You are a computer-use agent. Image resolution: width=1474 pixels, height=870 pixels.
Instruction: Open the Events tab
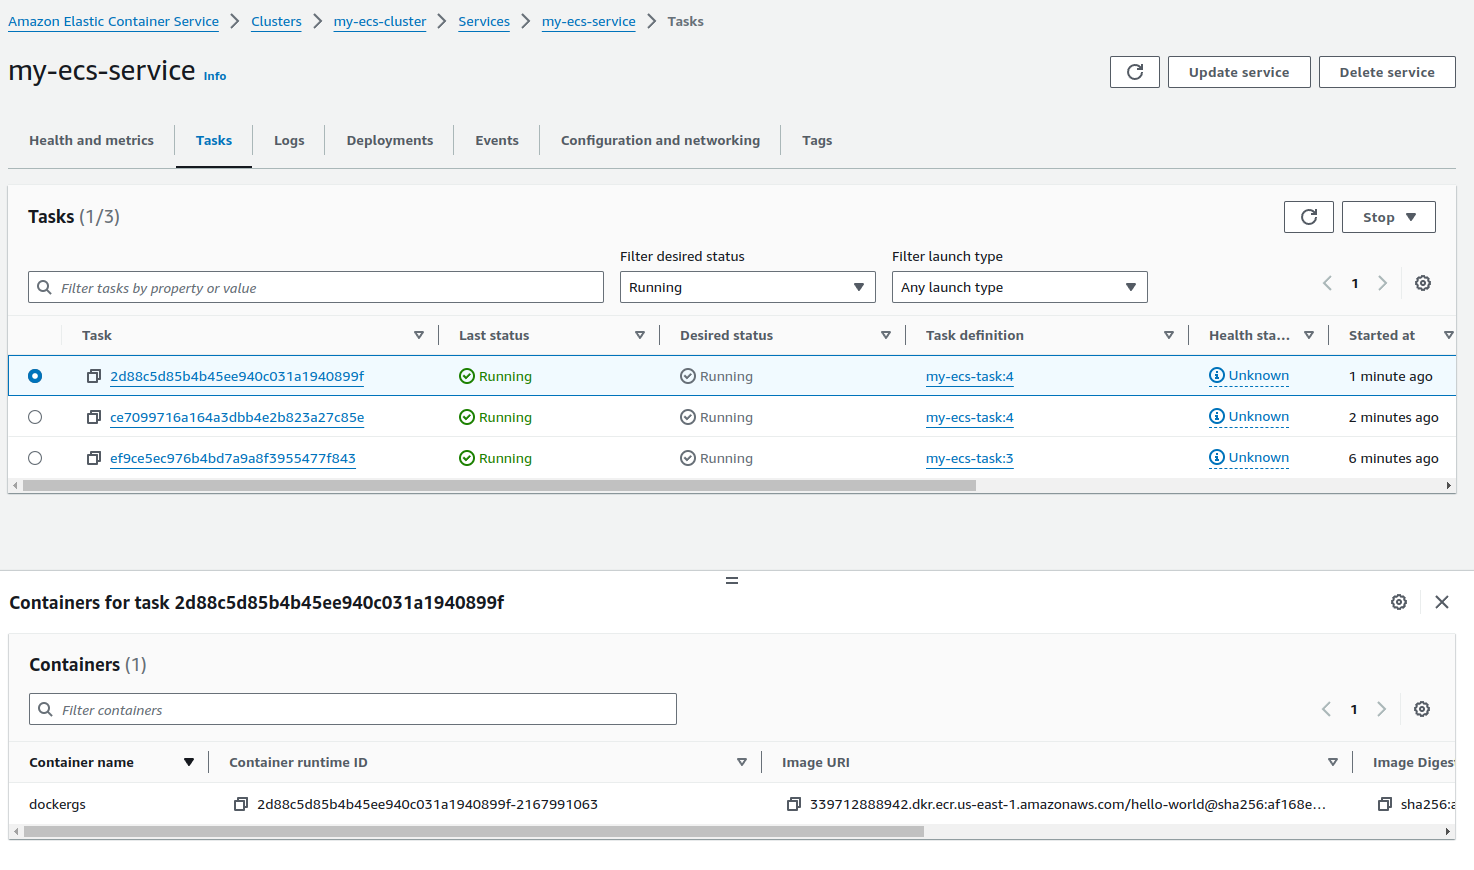(x=497, y=140)
